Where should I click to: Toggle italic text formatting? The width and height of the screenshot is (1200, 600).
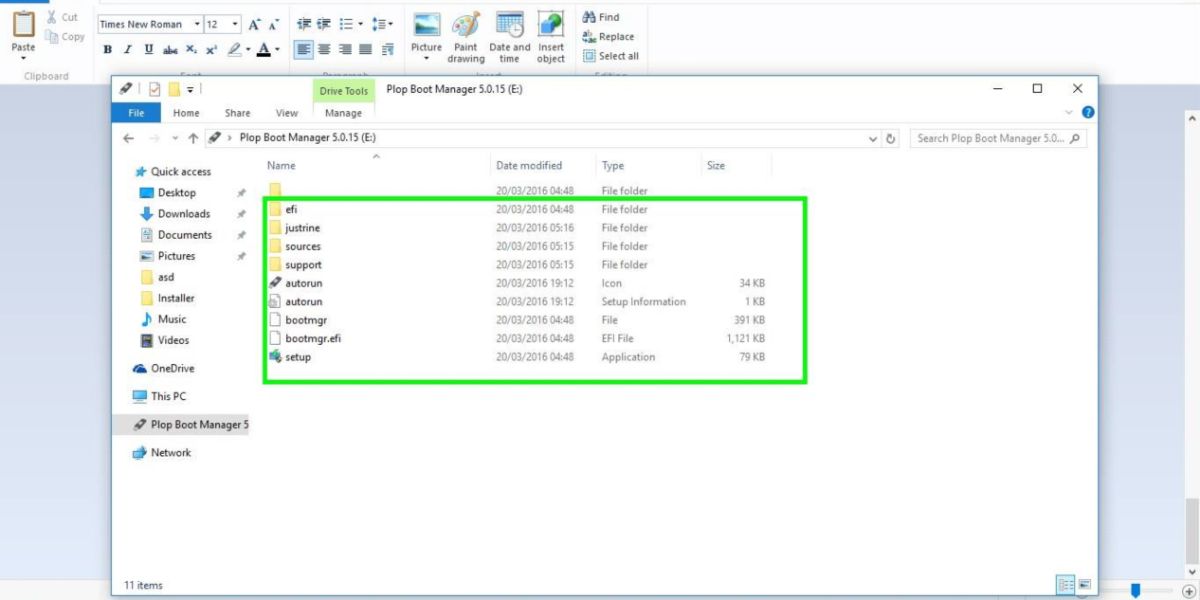[128, 50]
